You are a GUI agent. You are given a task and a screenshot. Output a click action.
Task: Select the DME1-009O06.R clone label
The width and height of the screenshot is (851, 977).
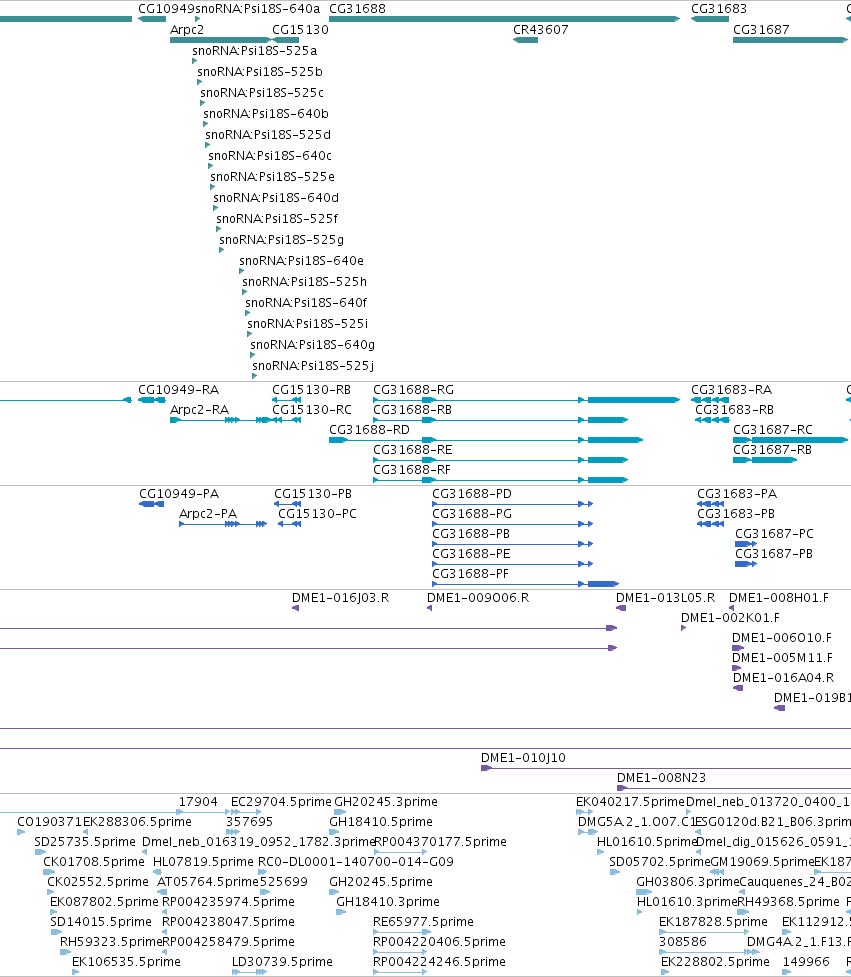click(478, 598)
